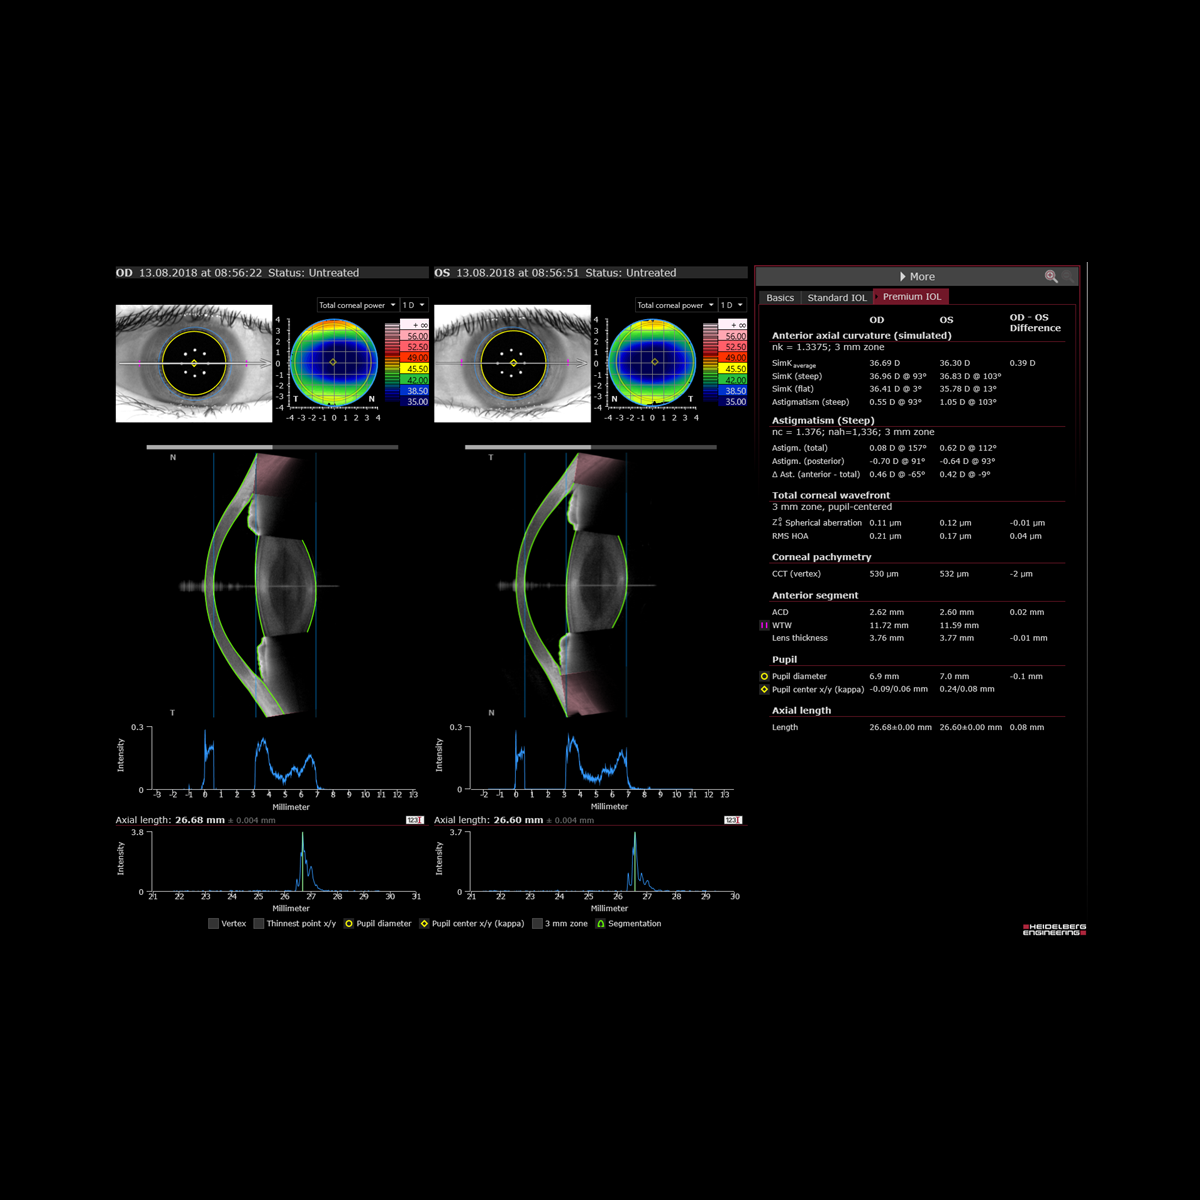Click the dimmed zoom-out magnifier icon
1200x1200 pixels.
(x=1069, y=276)
